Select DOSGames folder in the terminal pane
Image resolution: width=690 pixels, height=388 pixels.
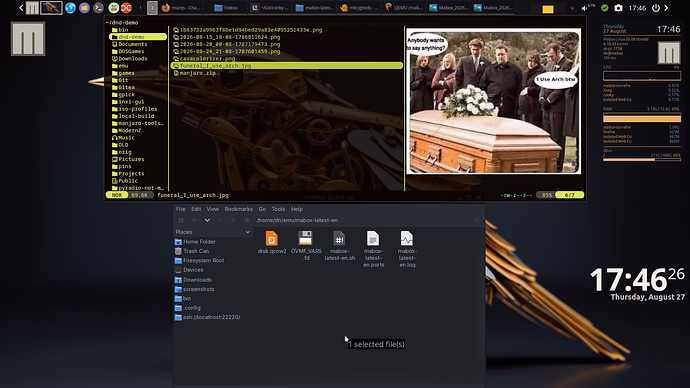tap(128, 51)
